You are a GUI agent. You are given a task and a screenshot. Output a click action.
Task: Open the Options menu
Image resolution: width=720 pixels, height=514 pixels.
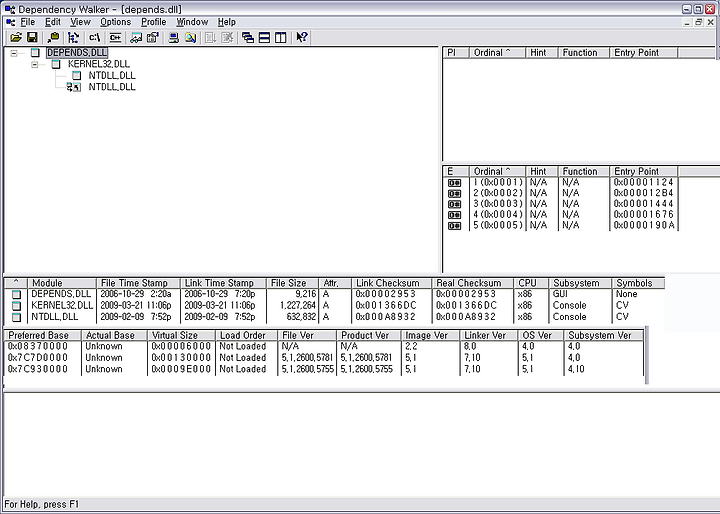116,22
